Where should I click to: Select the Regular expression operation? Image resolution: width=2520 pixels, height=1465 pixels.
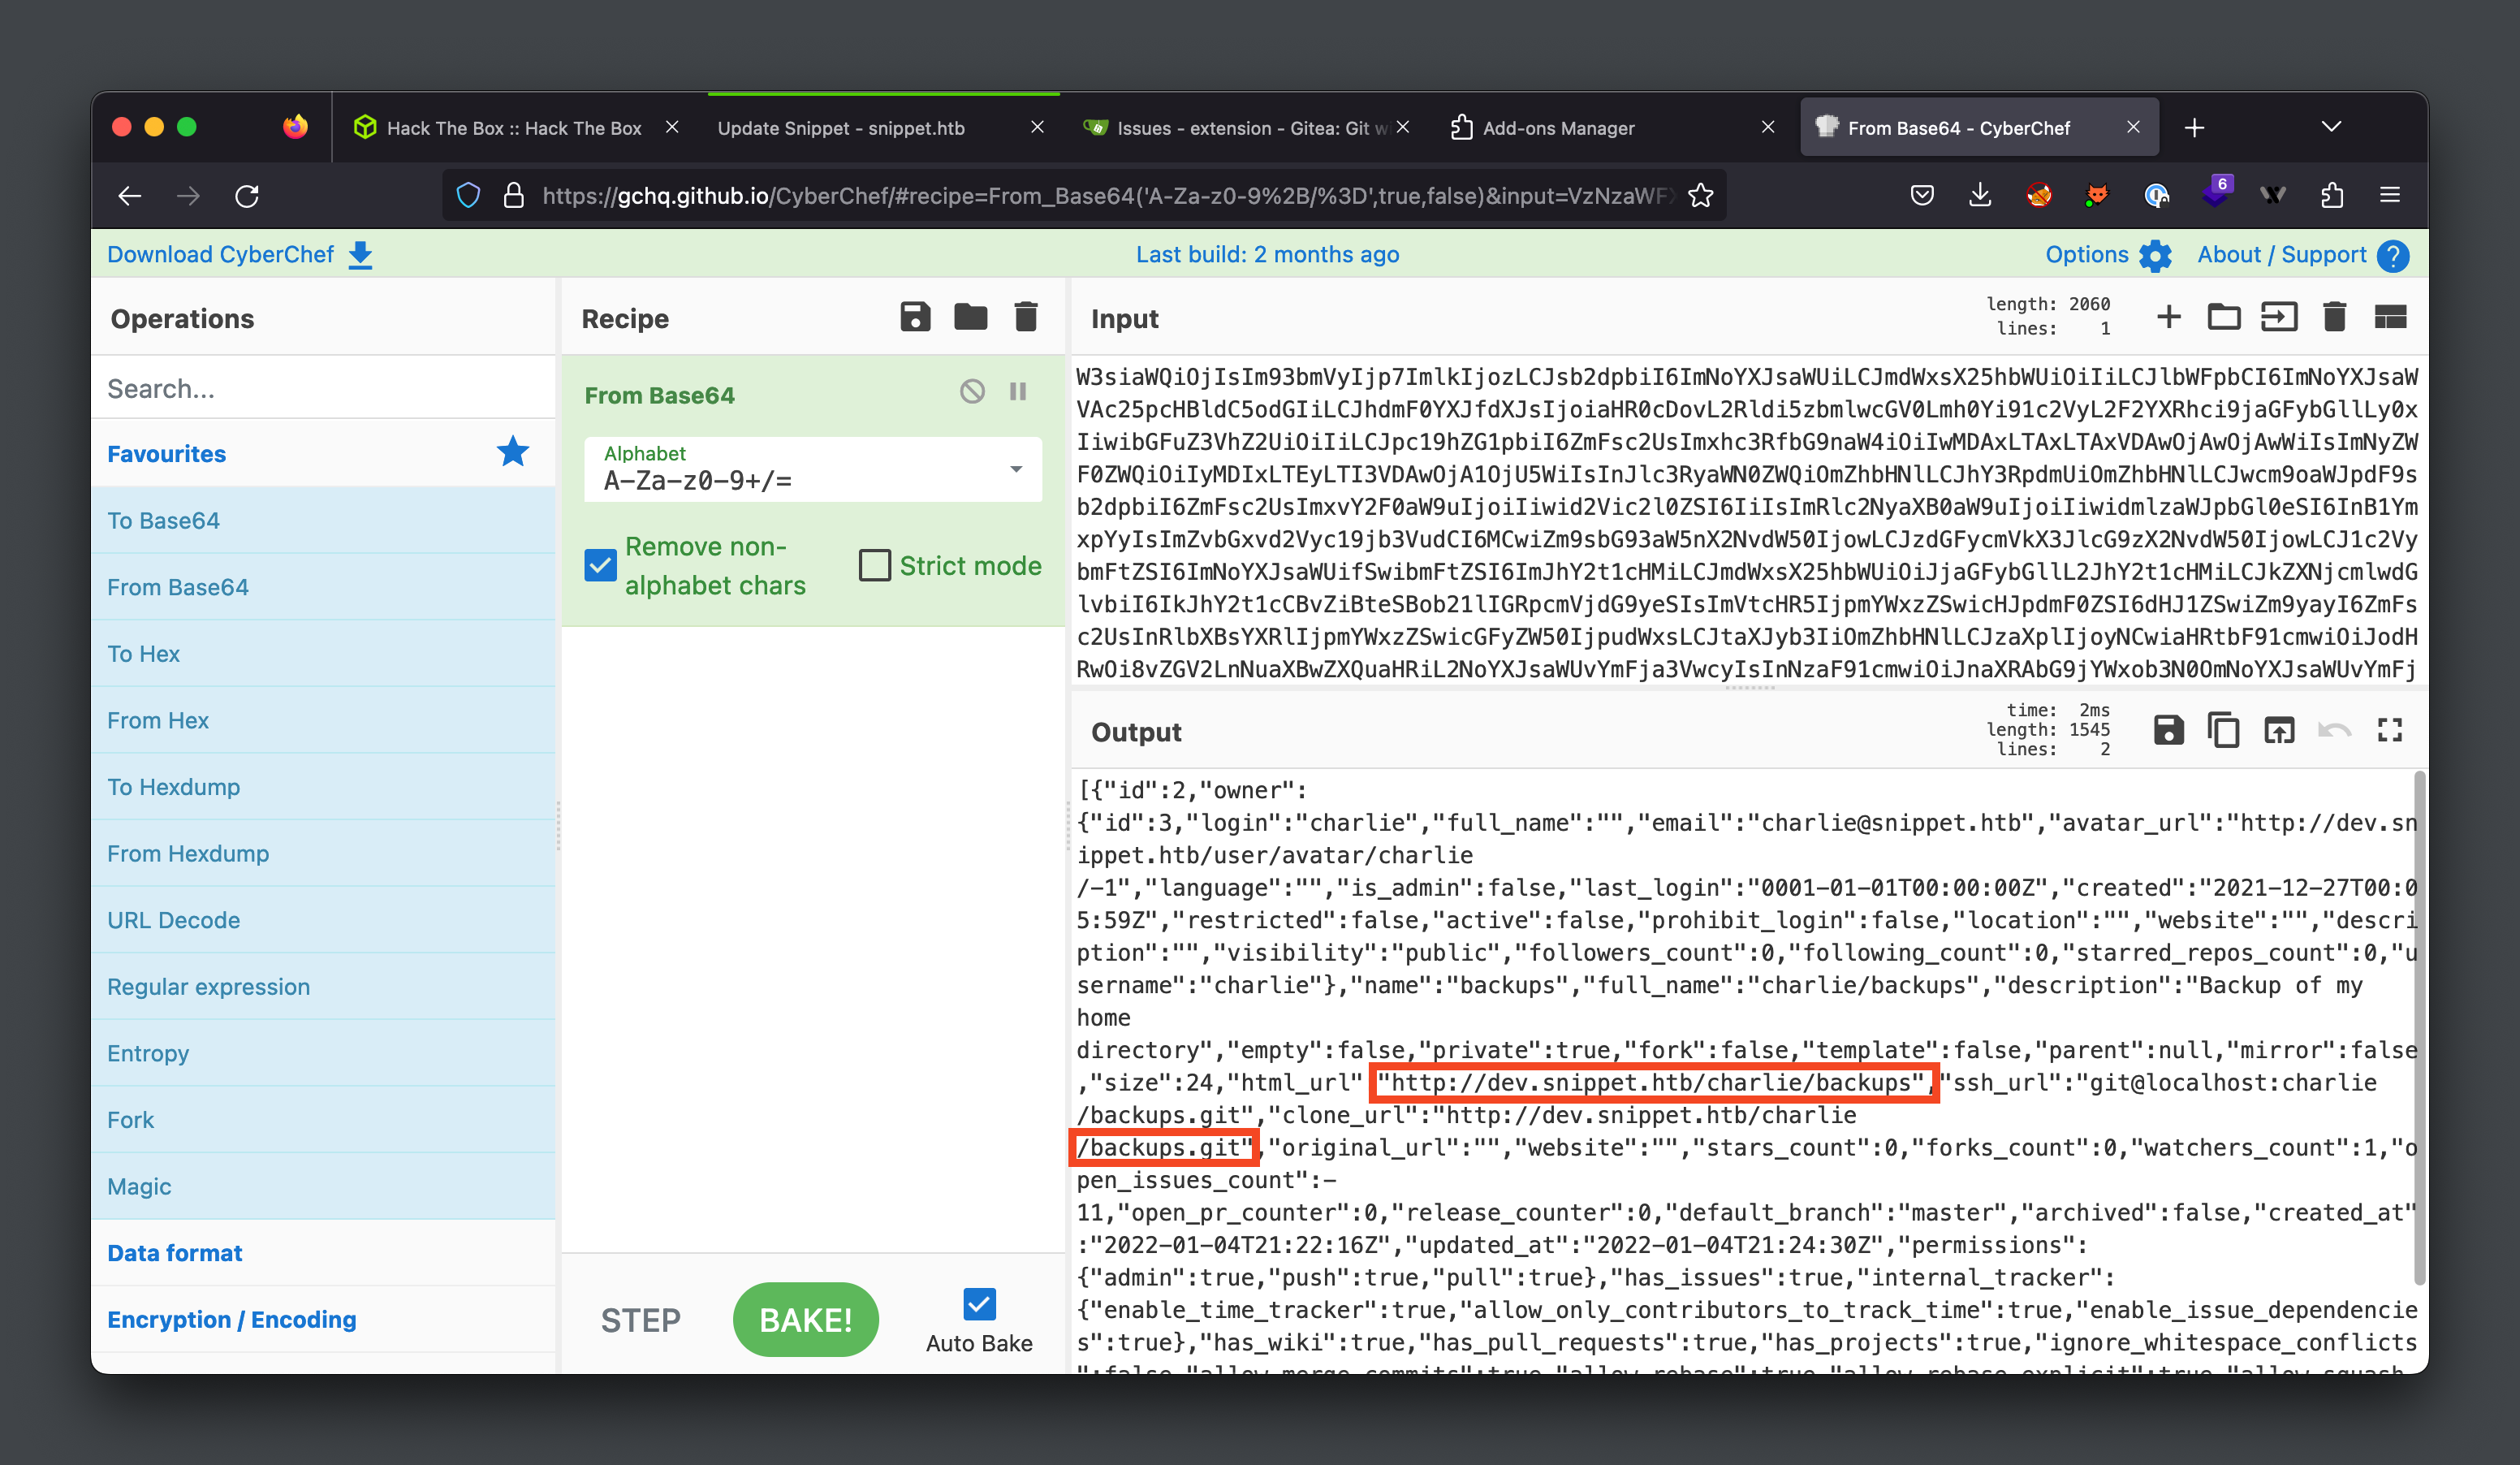coord(323,986)
